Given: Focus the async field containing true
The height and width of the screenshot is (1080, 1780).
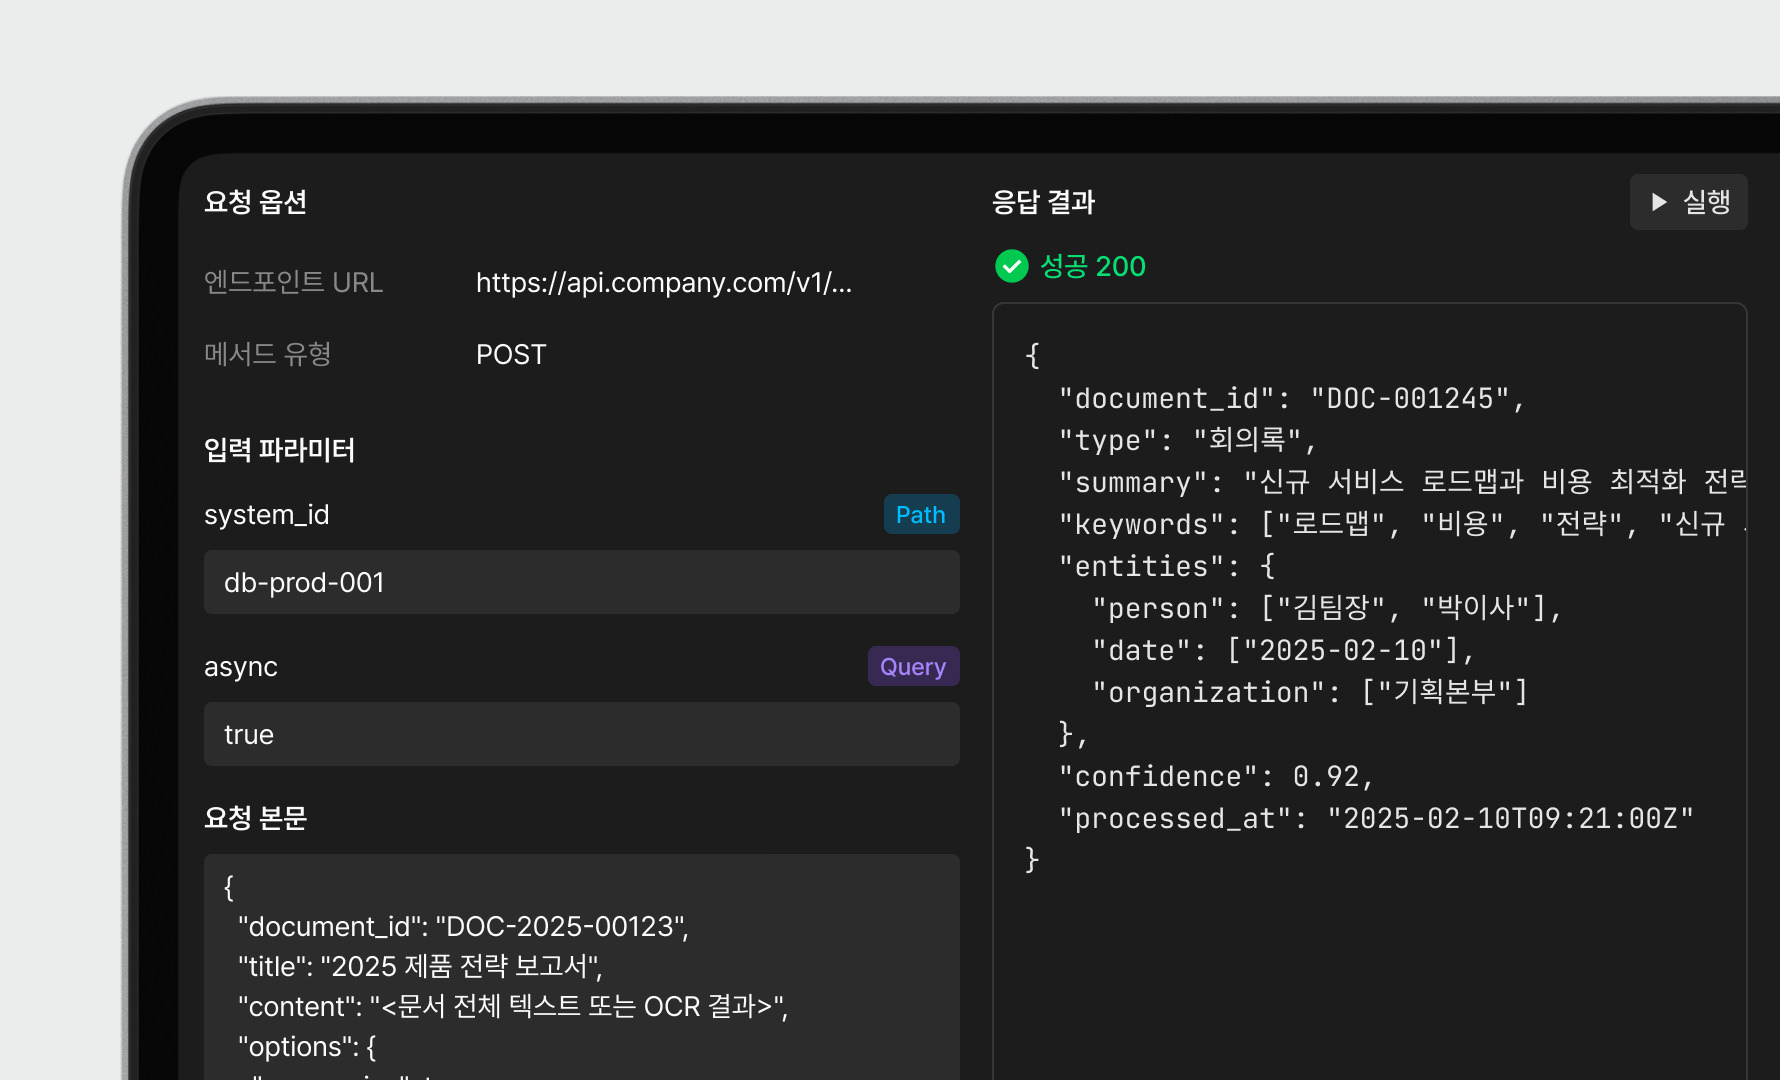Looking at the screenshot, I should pos(581,734).
